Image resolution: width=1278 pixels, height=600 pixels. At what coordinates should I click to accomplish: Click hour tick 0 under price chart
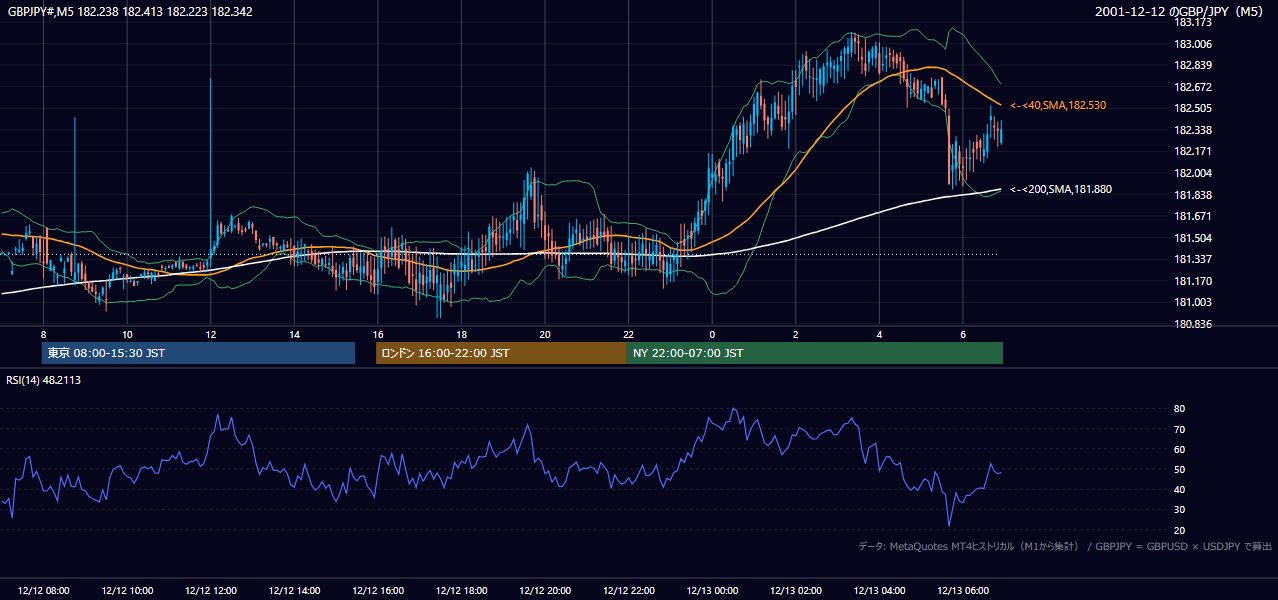pos(713,334)
